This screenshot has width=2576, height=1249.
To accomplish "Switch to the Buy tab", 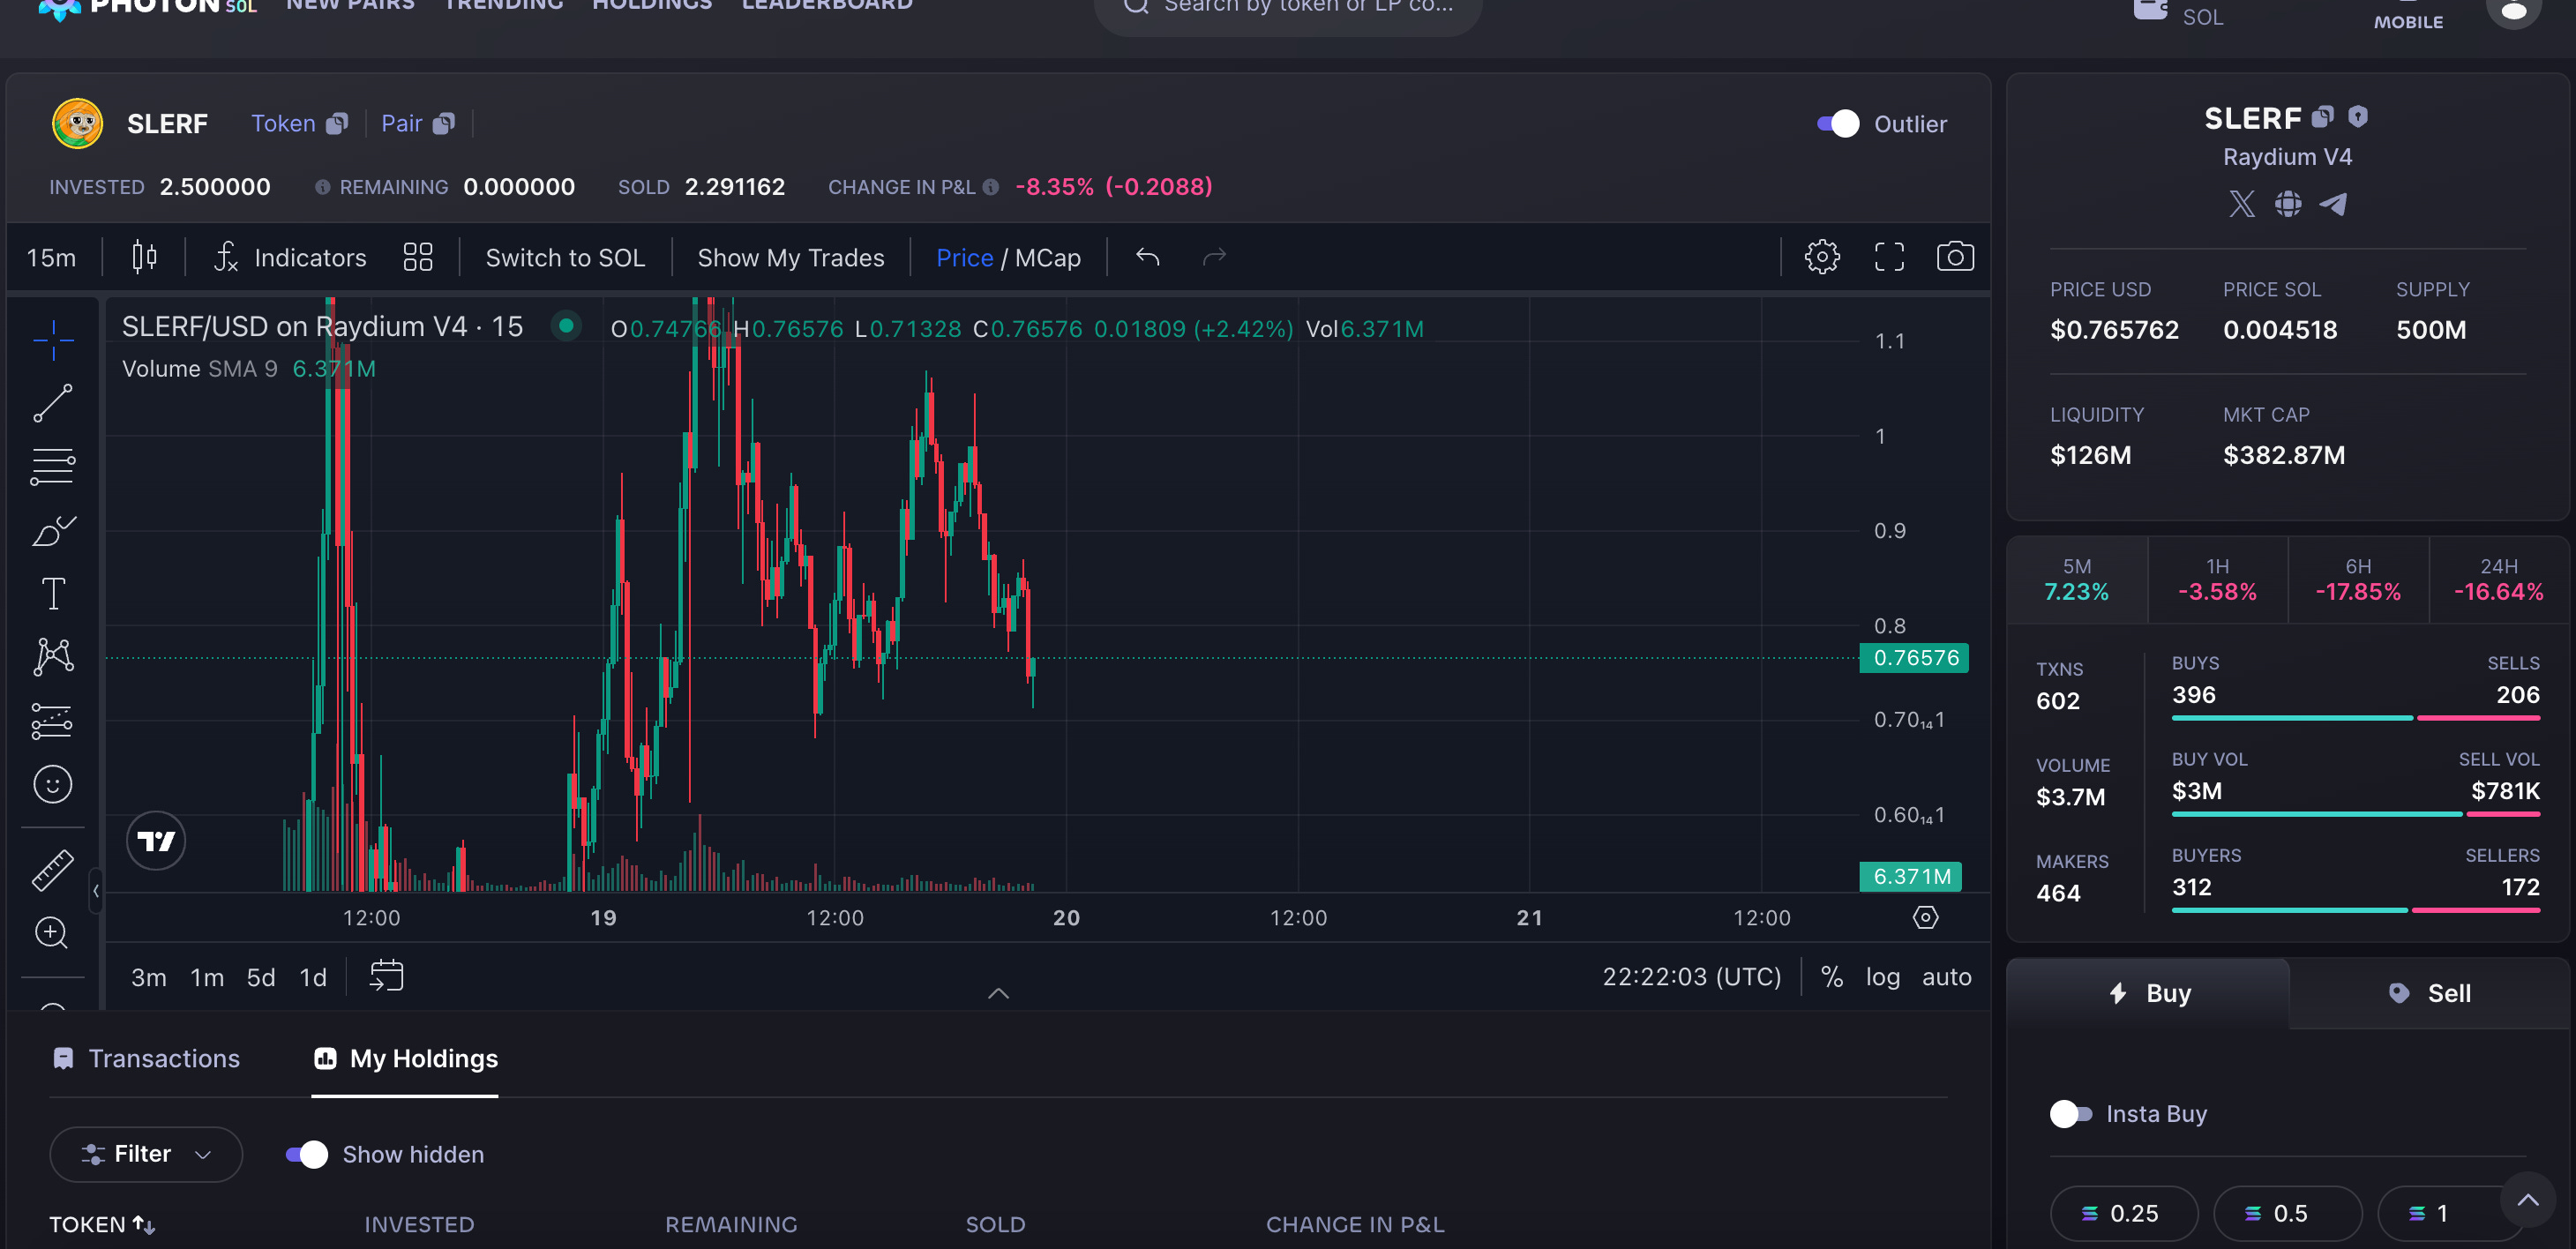I will 2148,993.
